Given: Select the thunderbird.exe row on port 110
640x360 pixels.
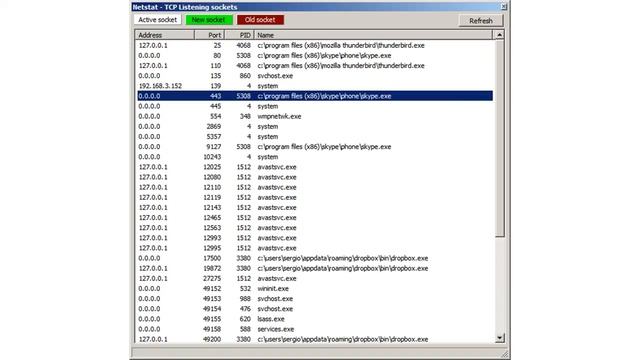Looking at the screenshot, I should point(315,66).
